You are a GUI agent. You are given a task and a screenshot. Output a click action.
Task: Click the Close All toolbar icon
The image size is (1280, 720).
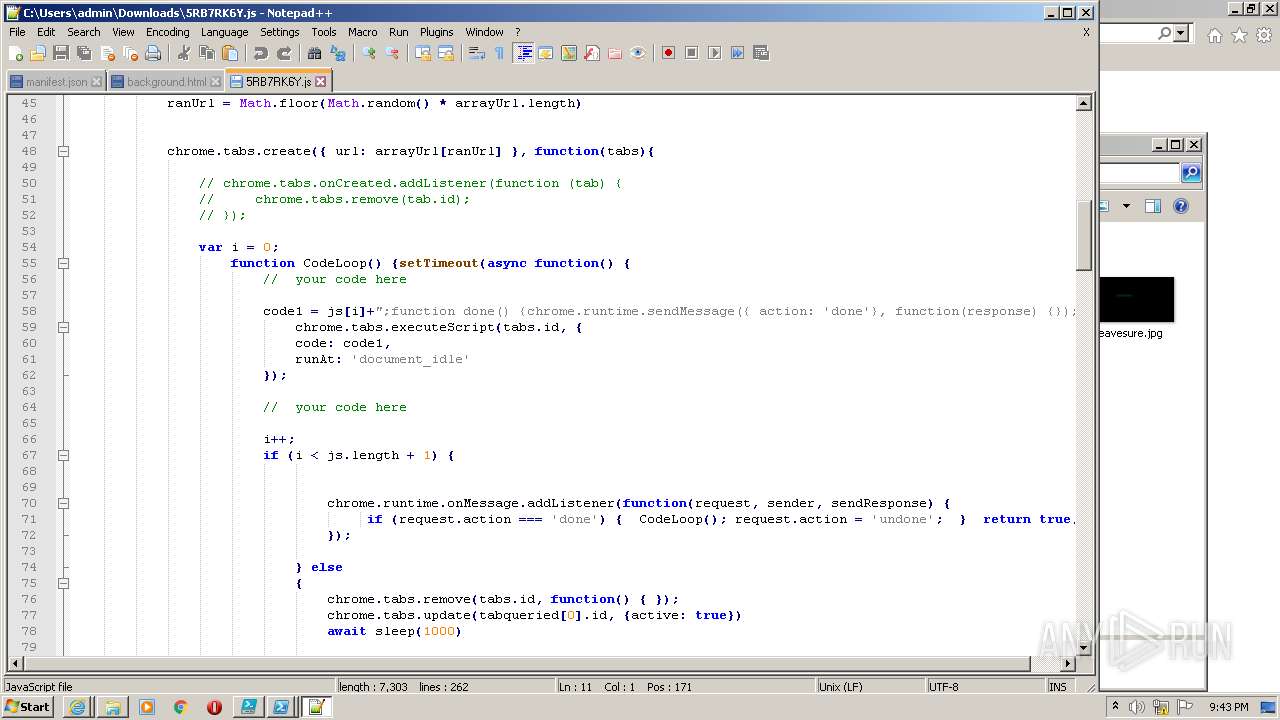point(130,53)
